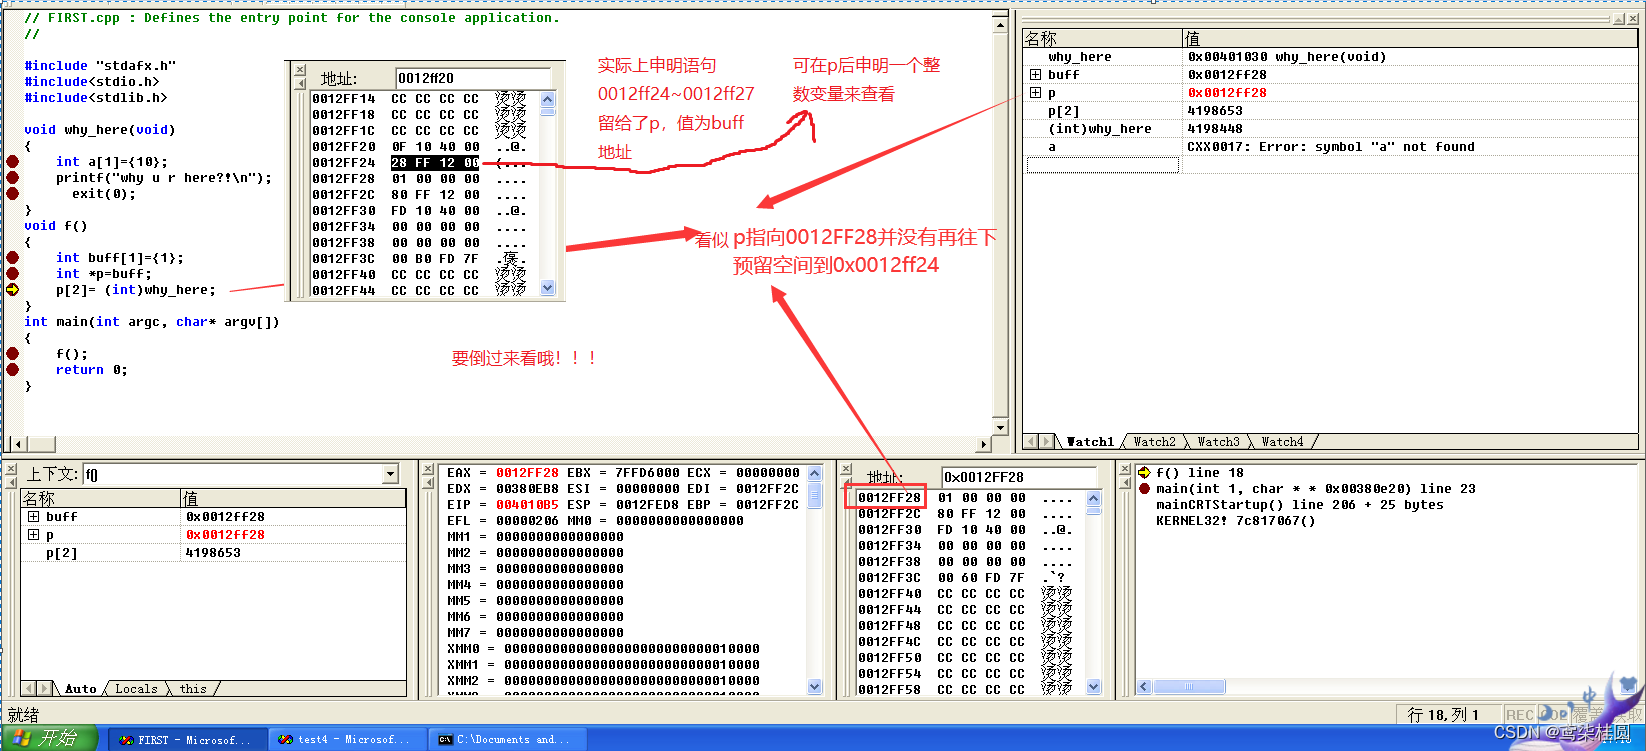Click the Call Stack horizontal scrollbar thumb

[x=1189, y=687]
